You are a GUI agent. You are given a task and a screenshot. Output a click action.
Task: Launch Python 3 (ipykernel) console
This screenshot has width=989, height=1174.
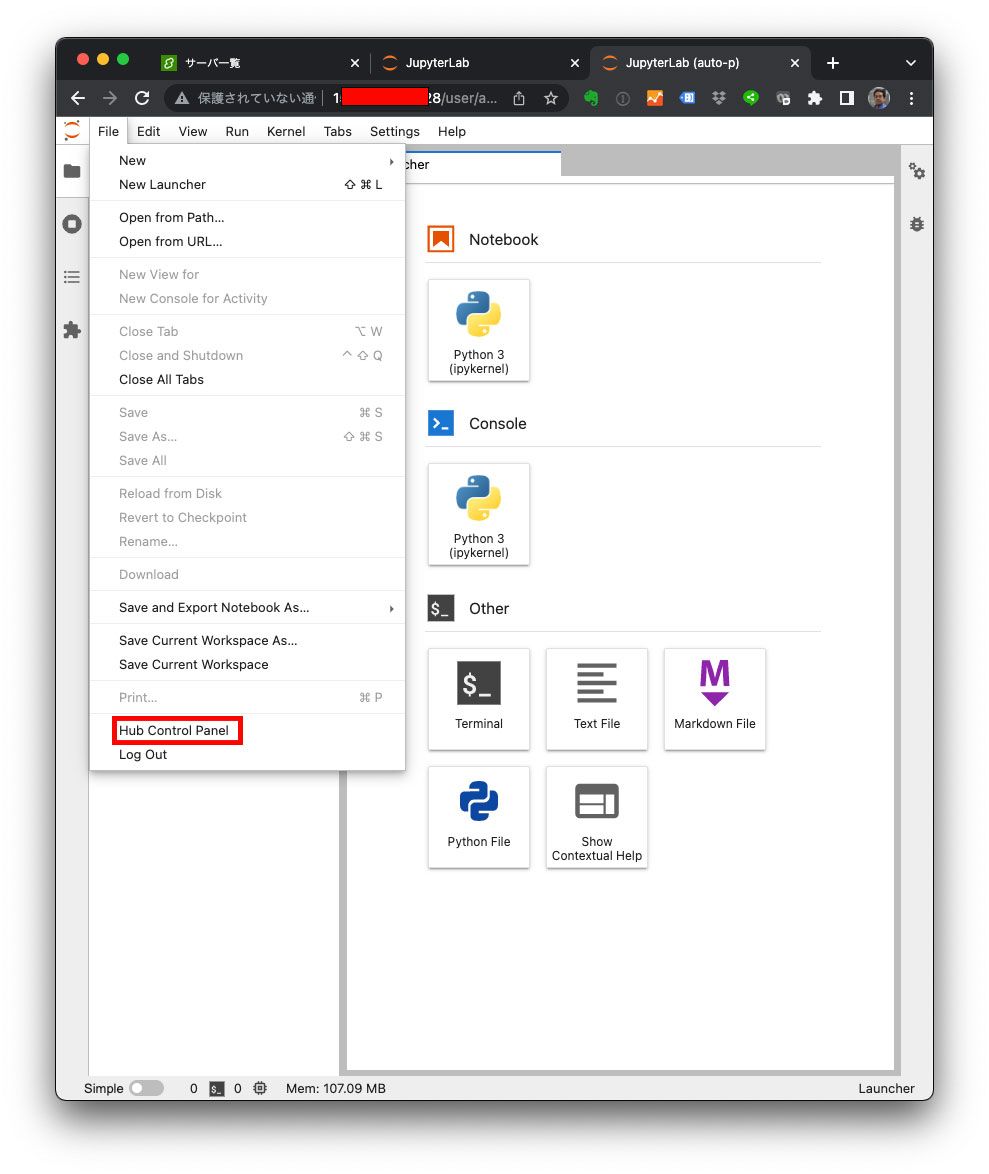[x=478, y=514]
